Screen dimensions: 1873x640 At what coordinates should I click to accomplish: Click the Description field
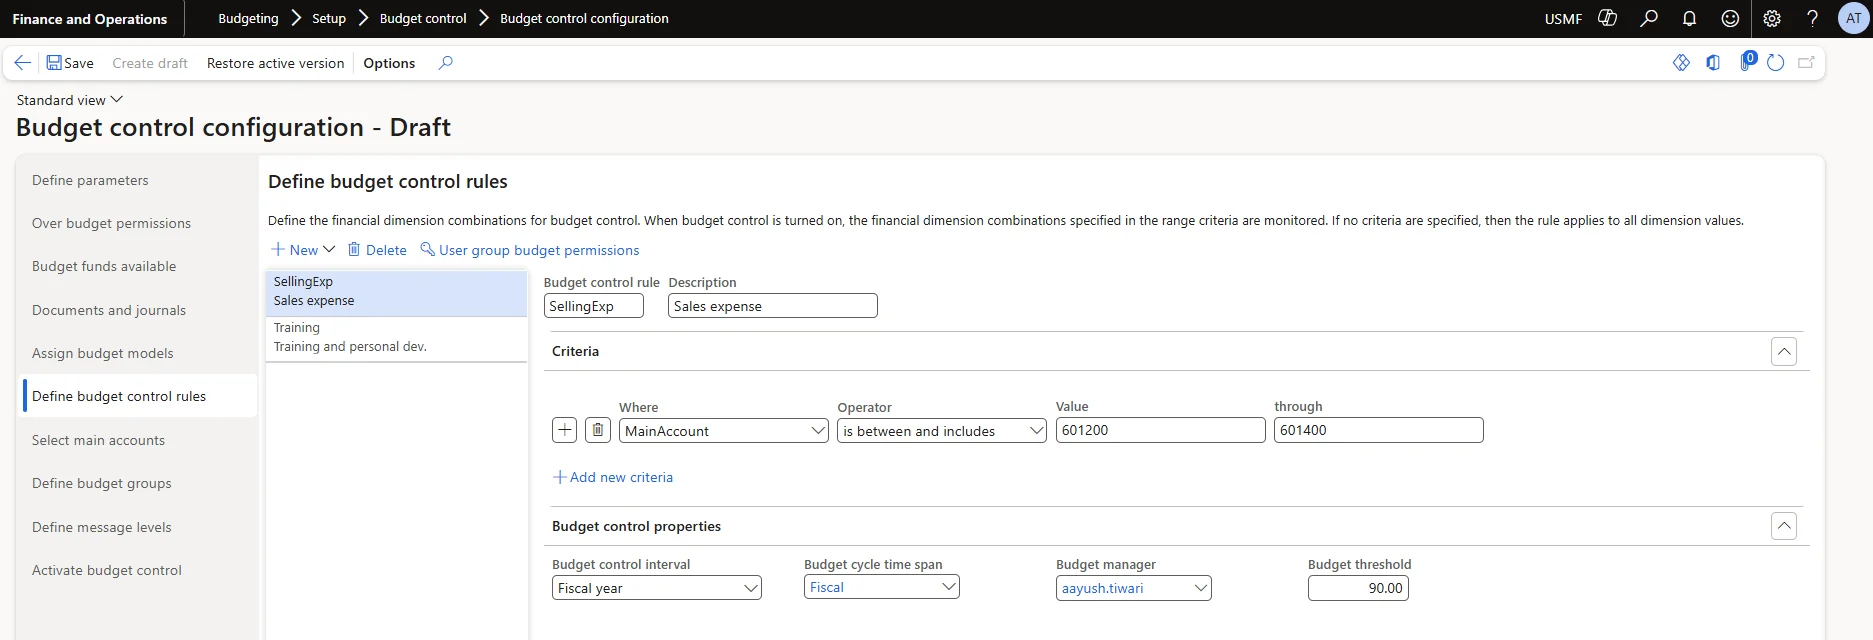[773, 306]
